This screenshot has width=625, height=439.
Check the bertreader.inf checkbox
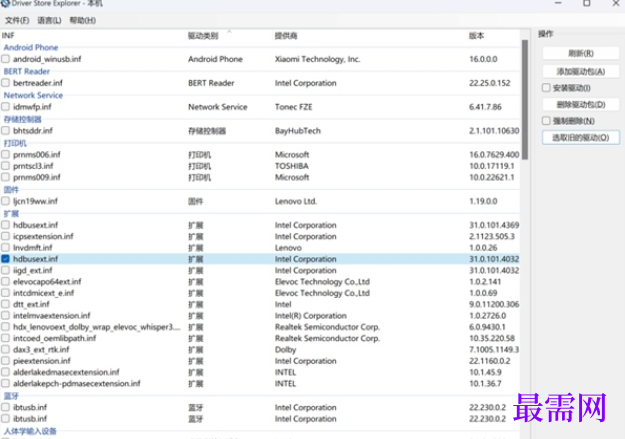coord(6,83)
